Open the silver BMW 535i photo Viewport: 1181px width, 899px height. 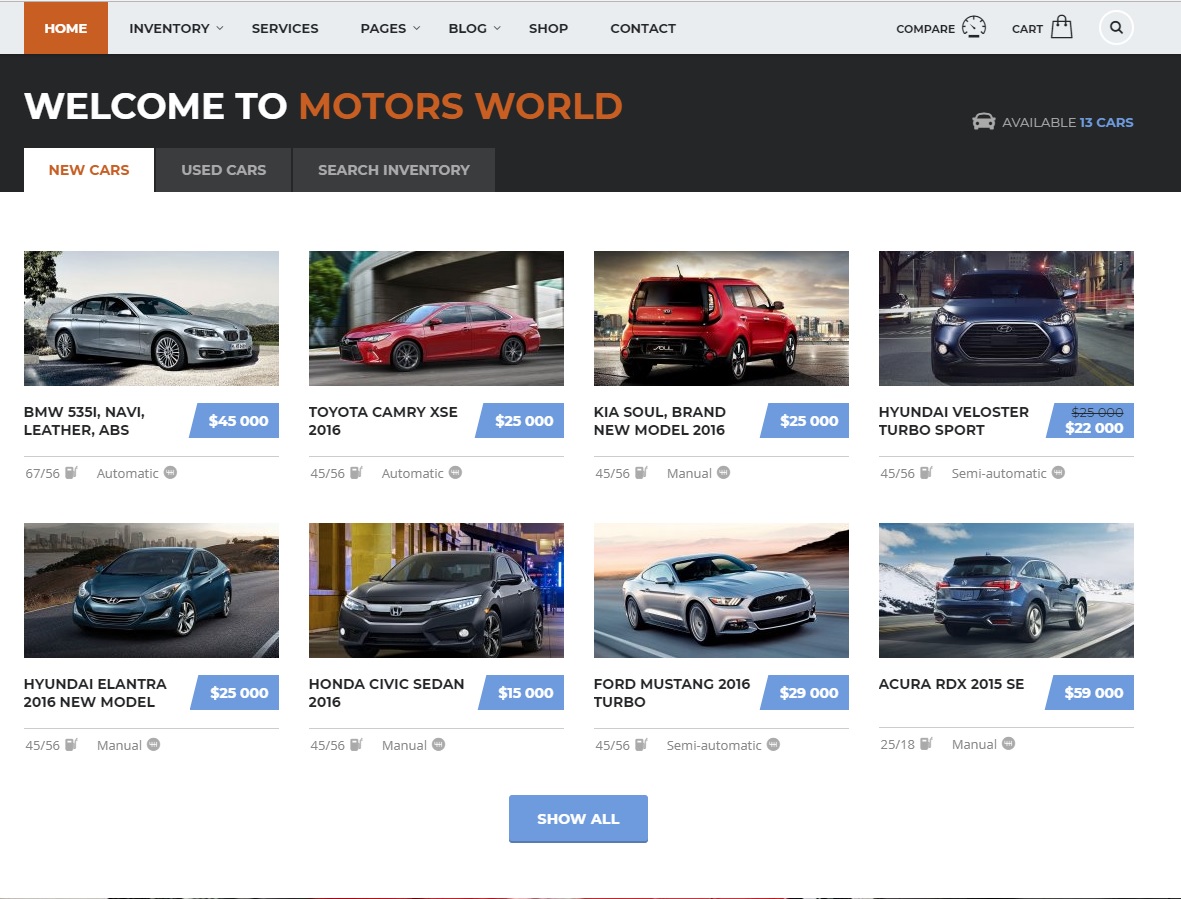pos(151,318)
